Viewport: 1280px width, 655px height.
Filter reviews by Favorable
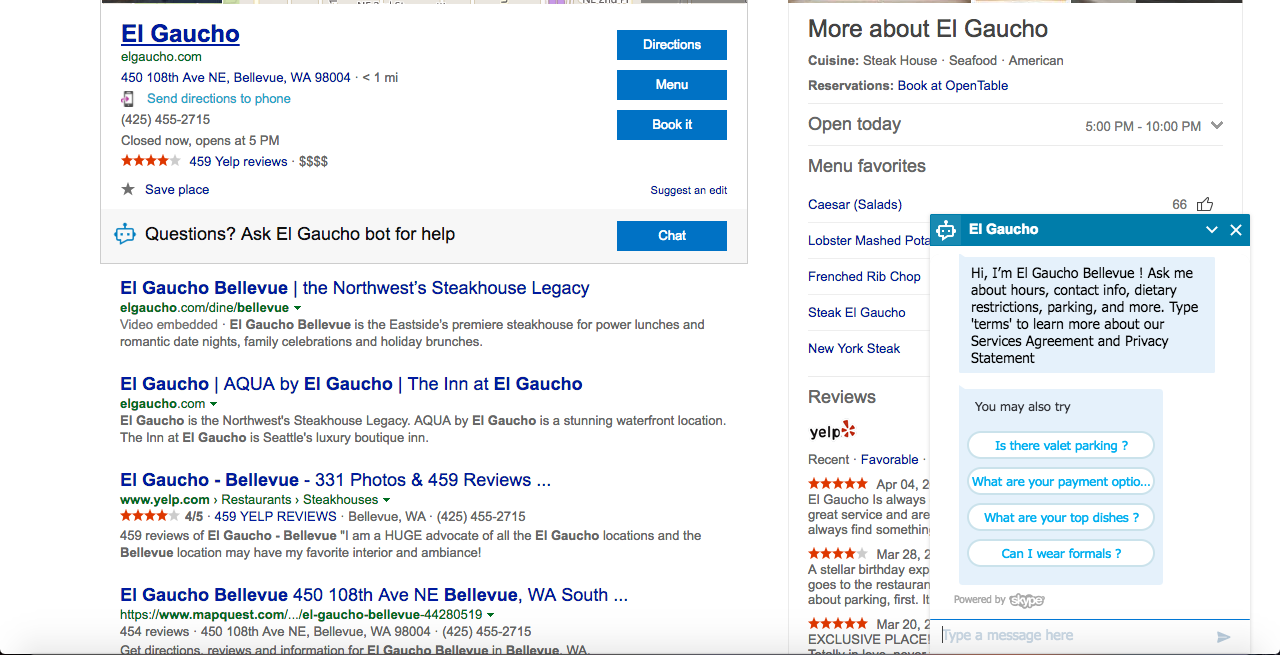889,460
